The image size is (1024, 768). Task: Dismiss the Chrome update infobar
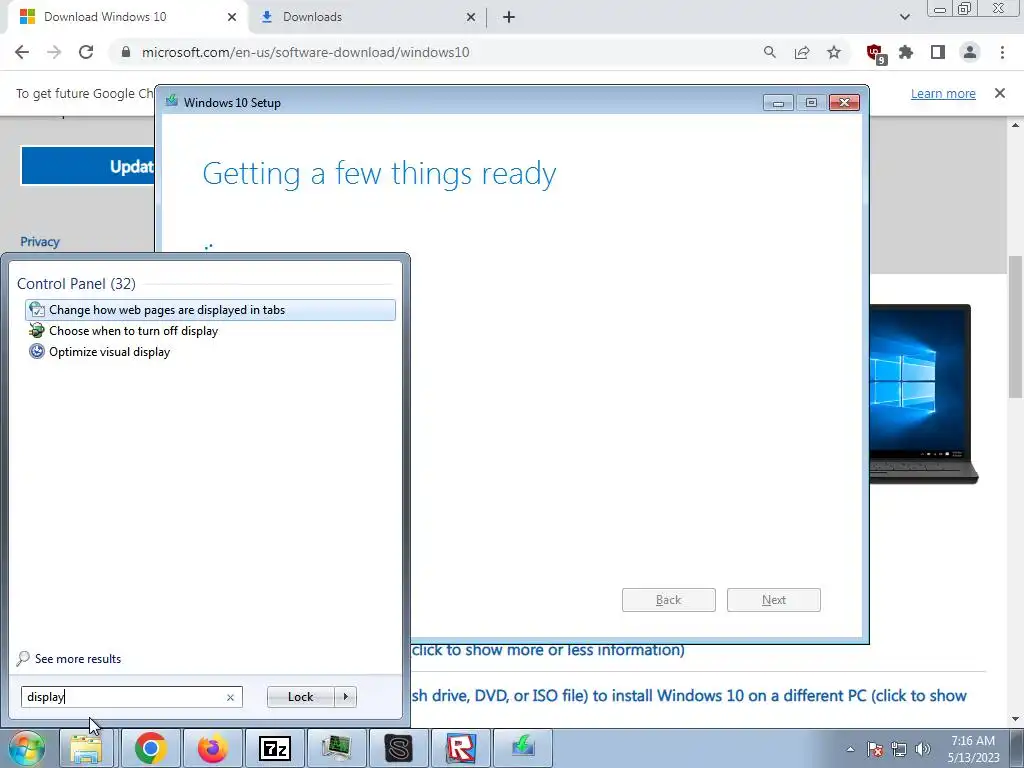1000,93
